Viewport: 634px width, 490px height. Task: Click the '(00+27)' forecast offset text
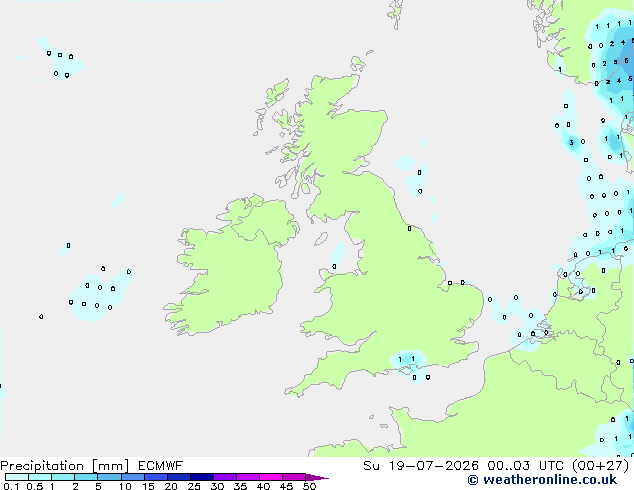click(601, 466)
